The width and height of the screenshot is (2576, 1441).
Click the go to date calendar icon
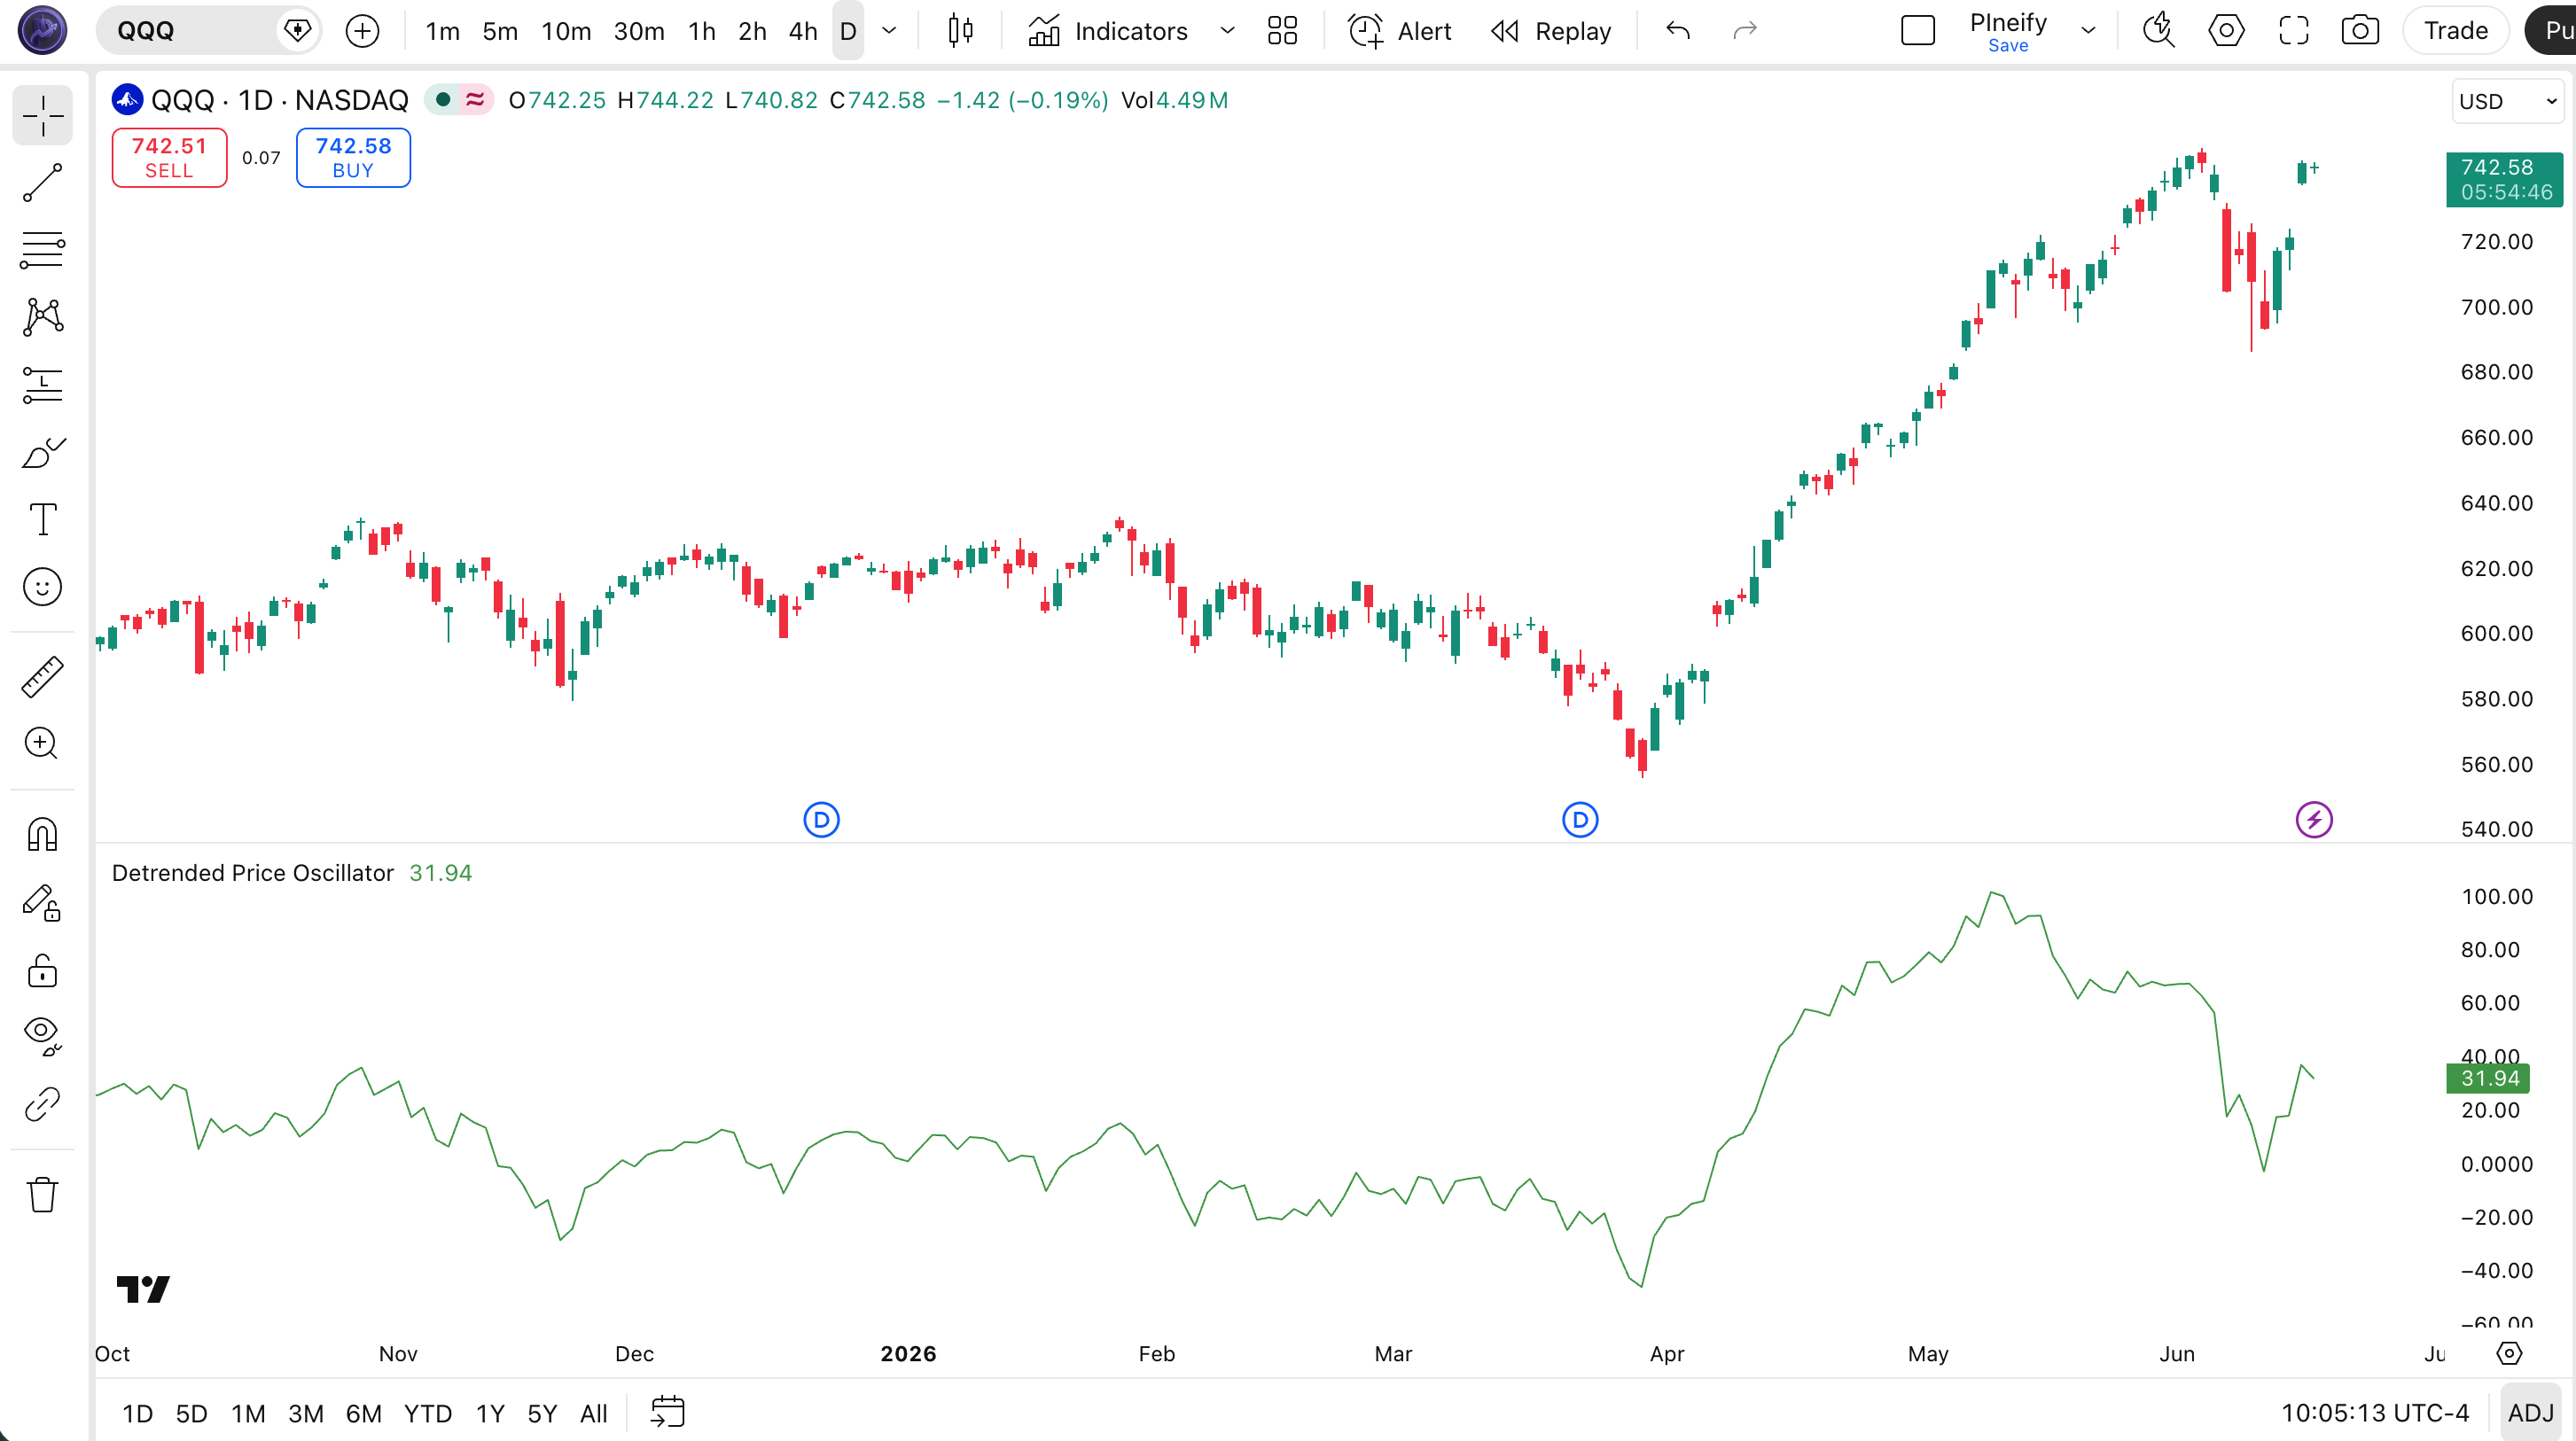click(668, 1412)
